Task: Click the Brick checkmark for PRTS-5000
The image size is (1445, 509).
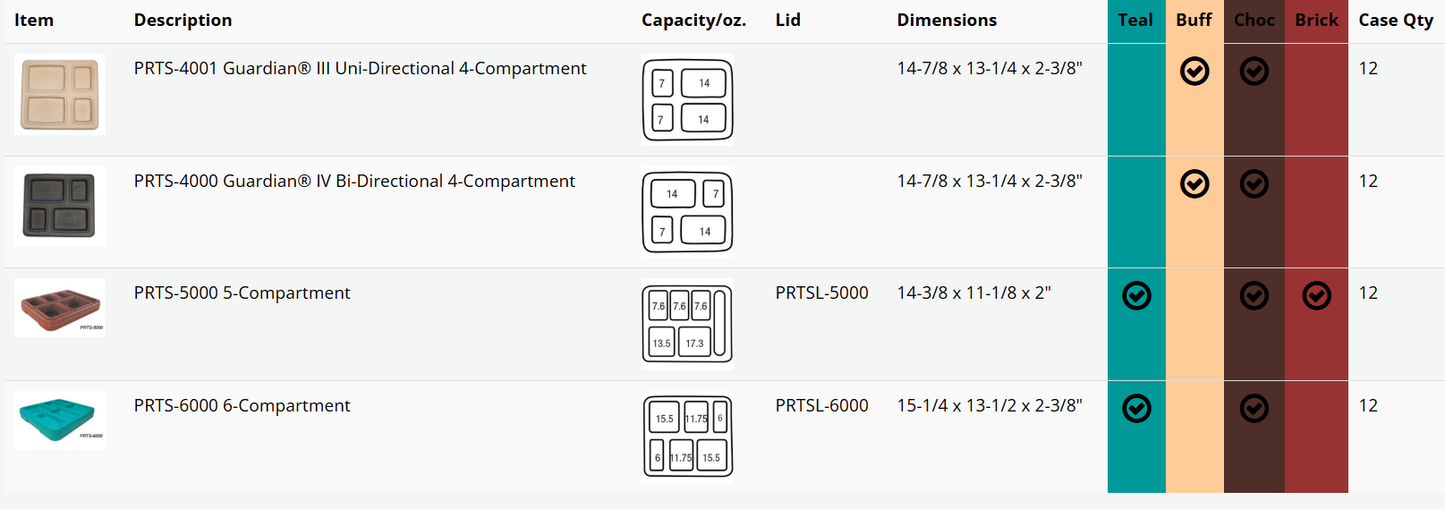Action: [1317, 295]
